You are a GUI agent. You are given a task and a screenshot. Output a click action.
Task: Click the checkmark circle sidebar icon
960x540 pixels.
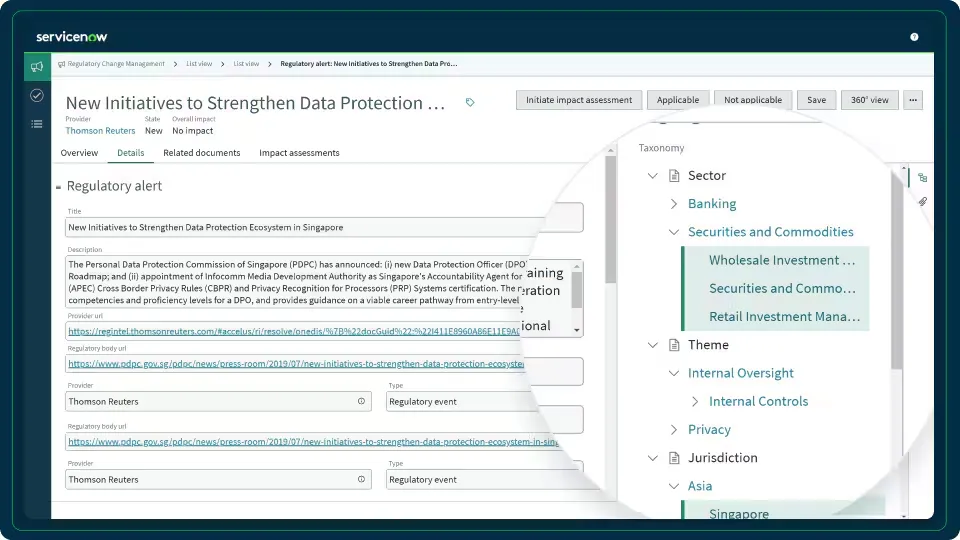pos(37,95)
